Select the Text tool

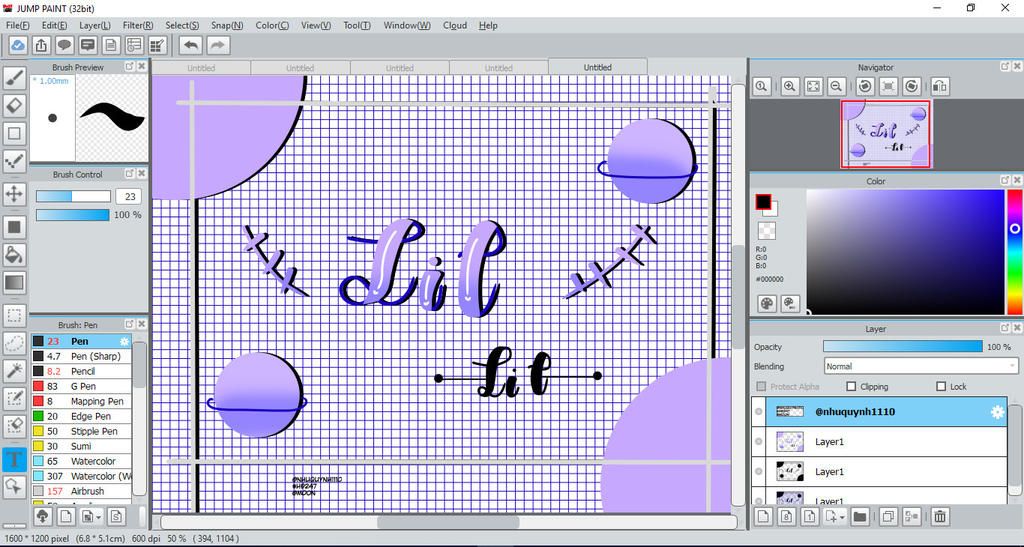pyautogui.click(x=14, y=459)
